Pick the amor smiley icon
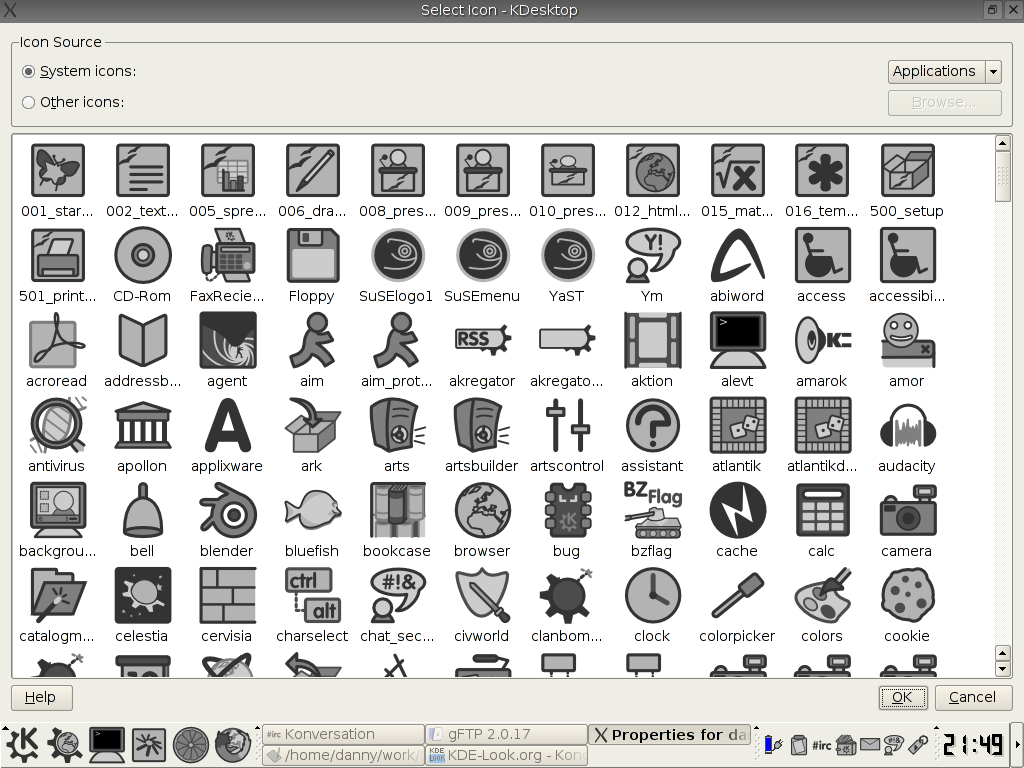1024x768 pixels. pyautogui.click(x=906, y=341)
